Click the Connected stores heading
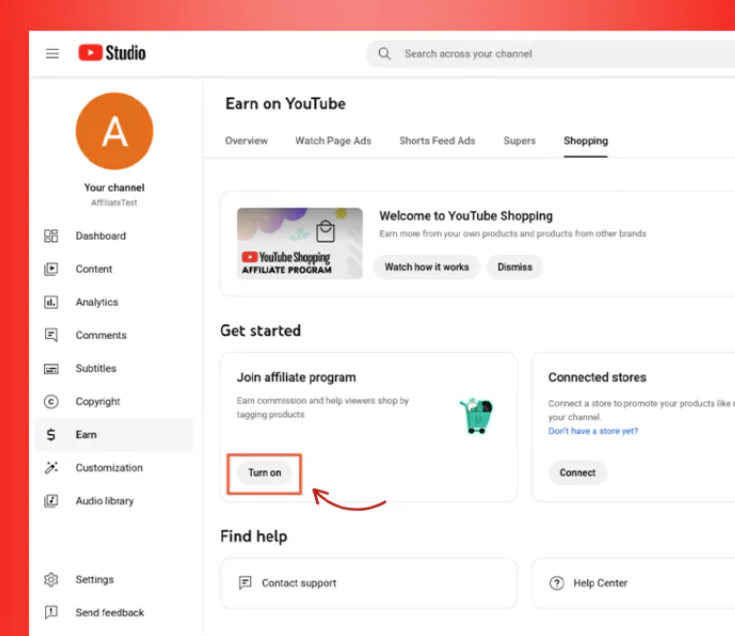The image size is (735, 636). click(597, 378)
